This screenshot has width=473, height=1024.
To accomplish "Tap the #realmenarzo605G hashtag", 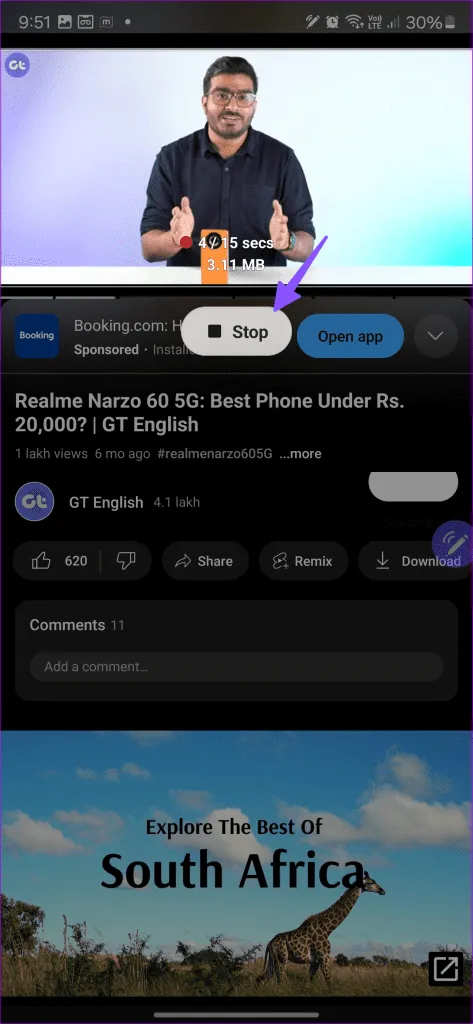I will (215, 453).
